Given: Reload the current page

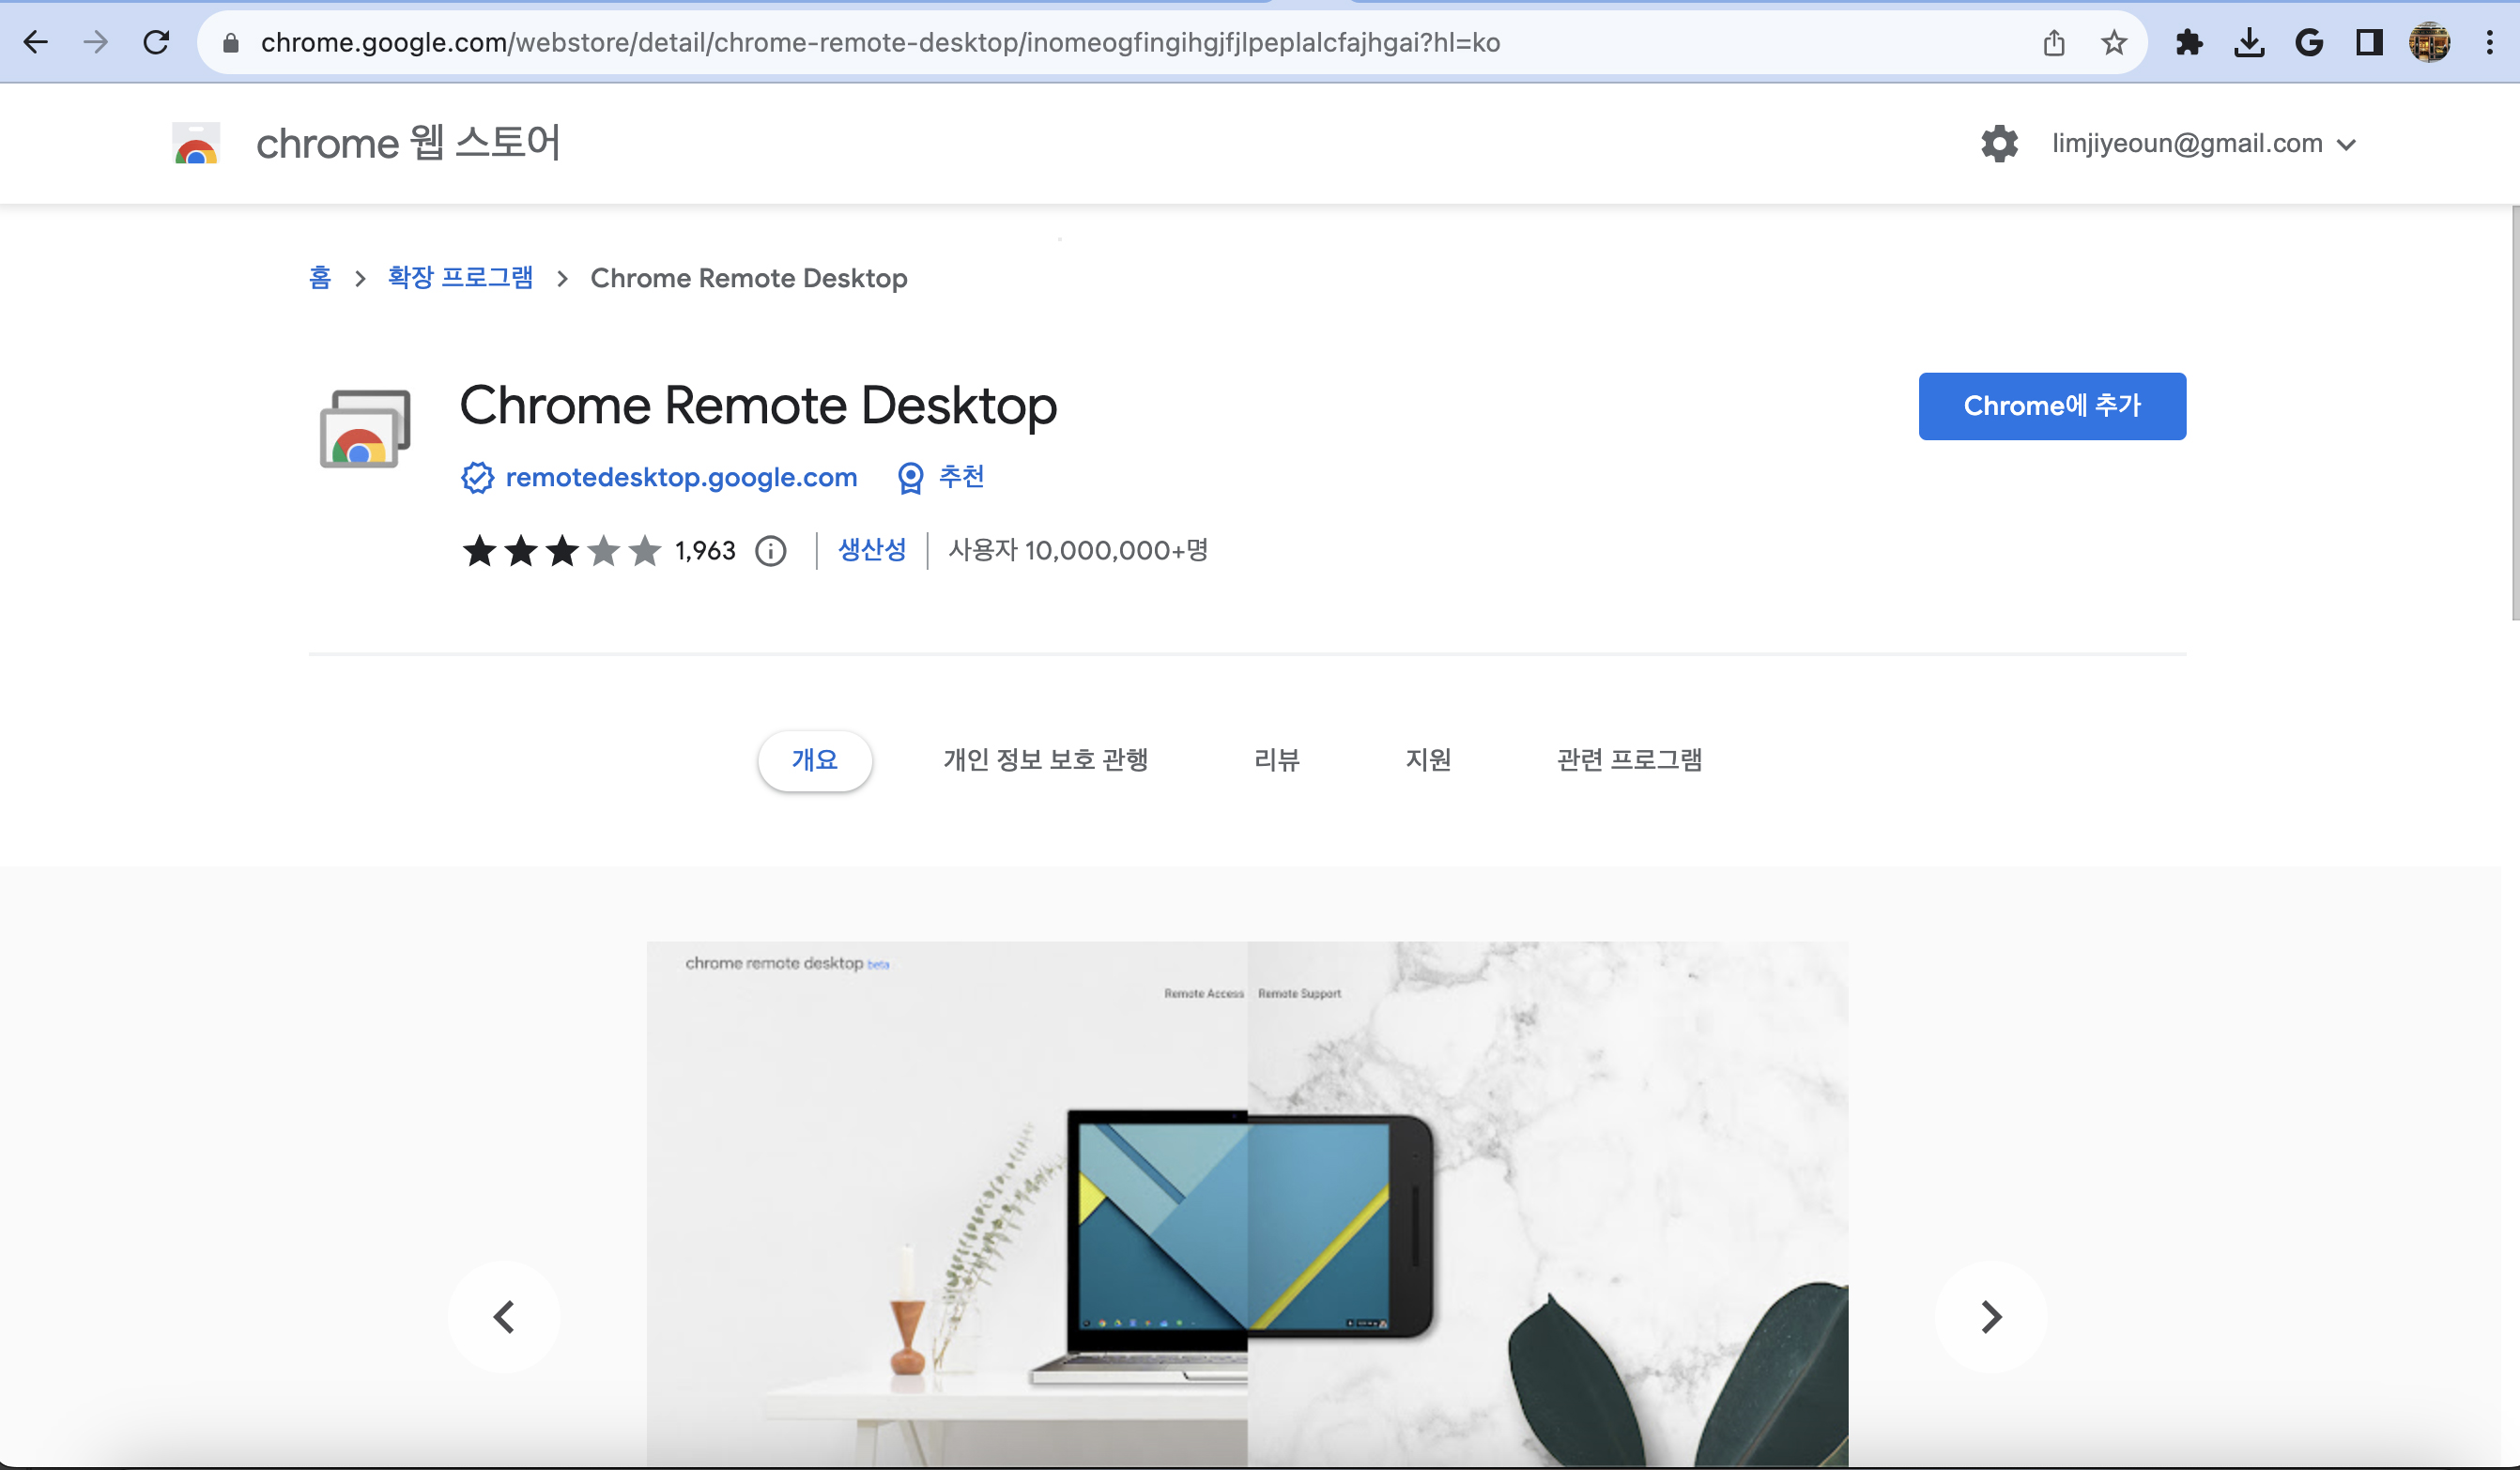Looking at the screenshot, I should pos(156,43).
